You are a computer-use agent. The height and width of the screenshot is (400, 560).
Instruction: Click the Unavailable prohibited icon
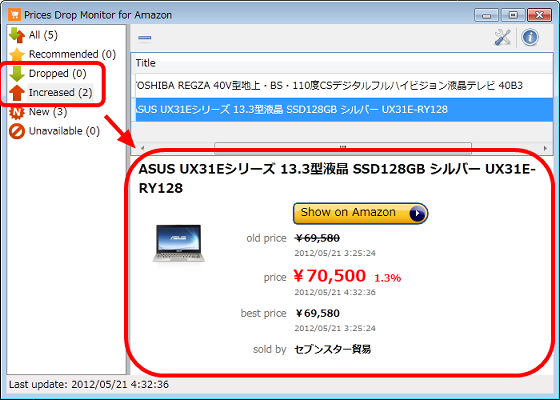pyautogui.click(x=17, y=131)
